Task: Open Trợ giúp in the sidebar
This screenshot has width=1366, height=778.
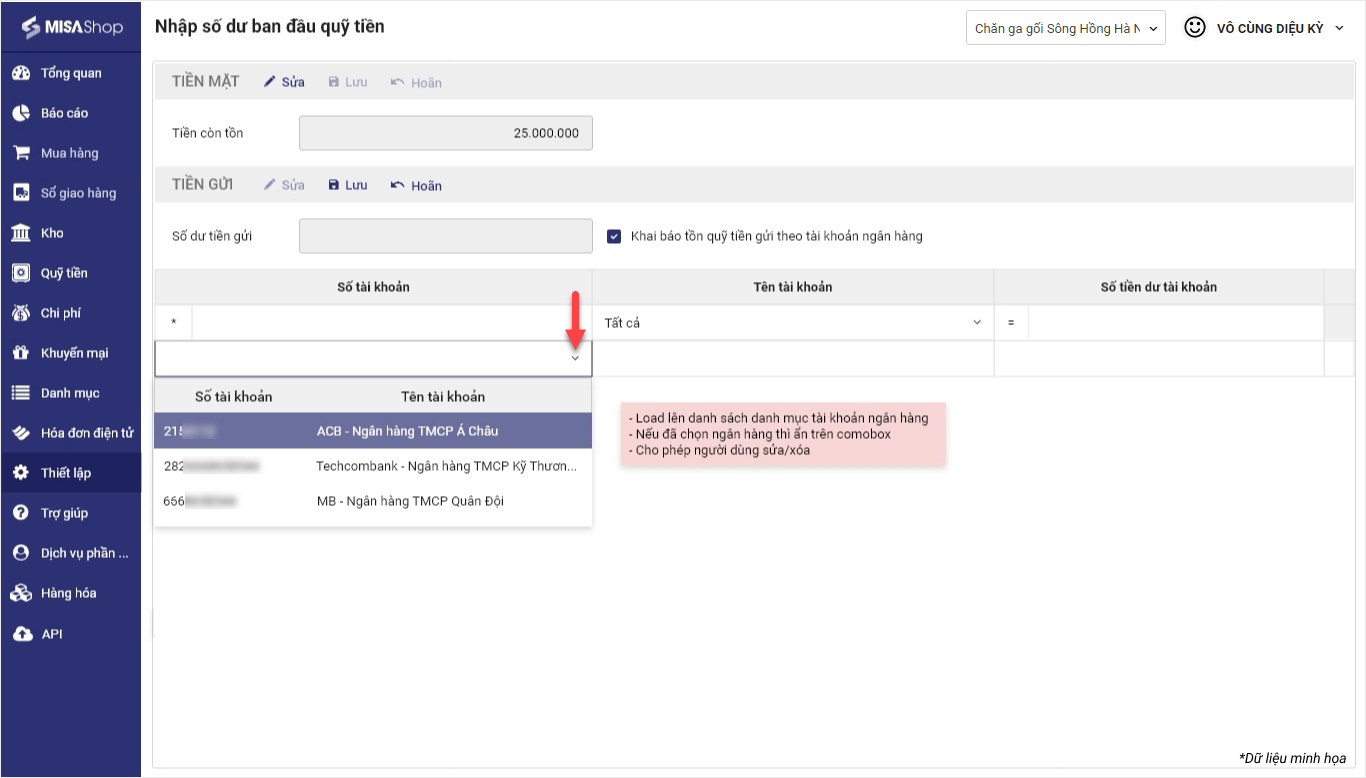Action: click(x=71, y=513)
